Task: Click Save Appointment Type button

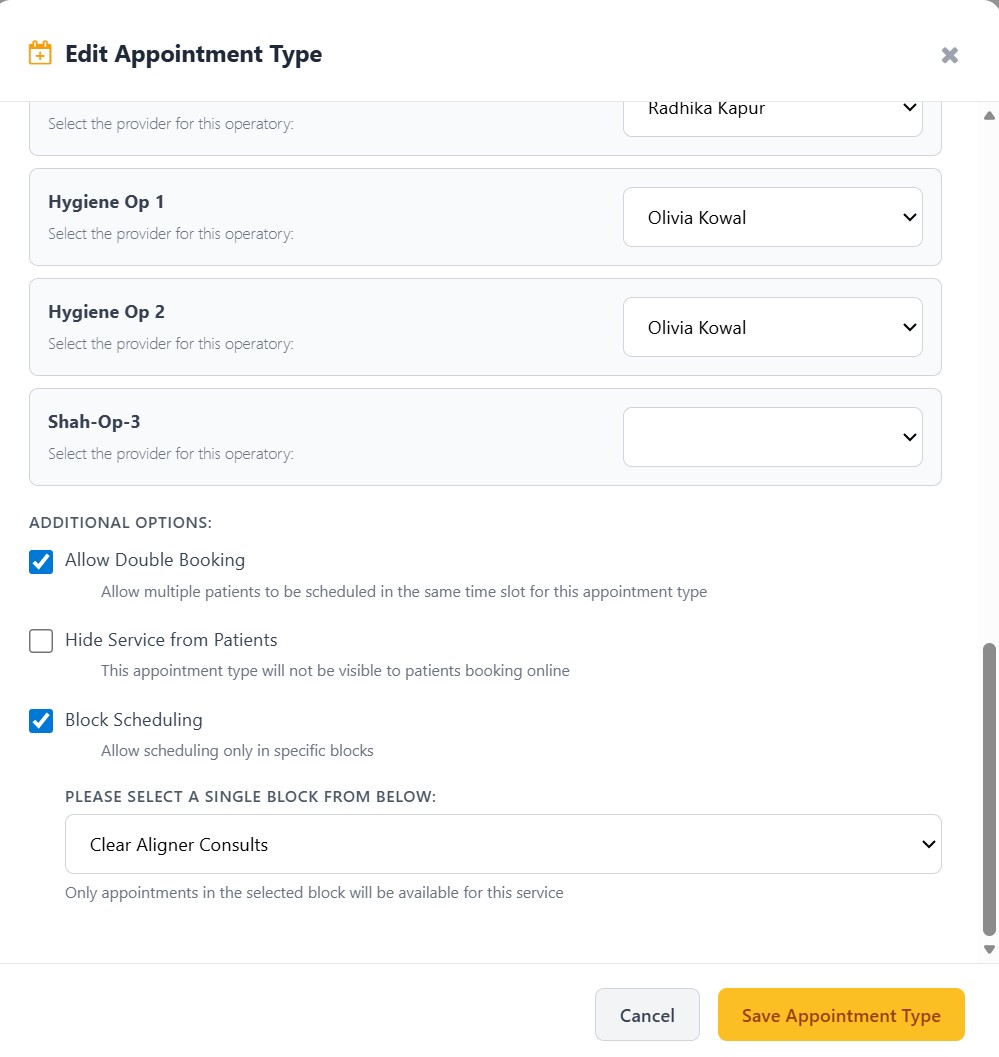Action: pyautogui.click(x=841, y=1015)
